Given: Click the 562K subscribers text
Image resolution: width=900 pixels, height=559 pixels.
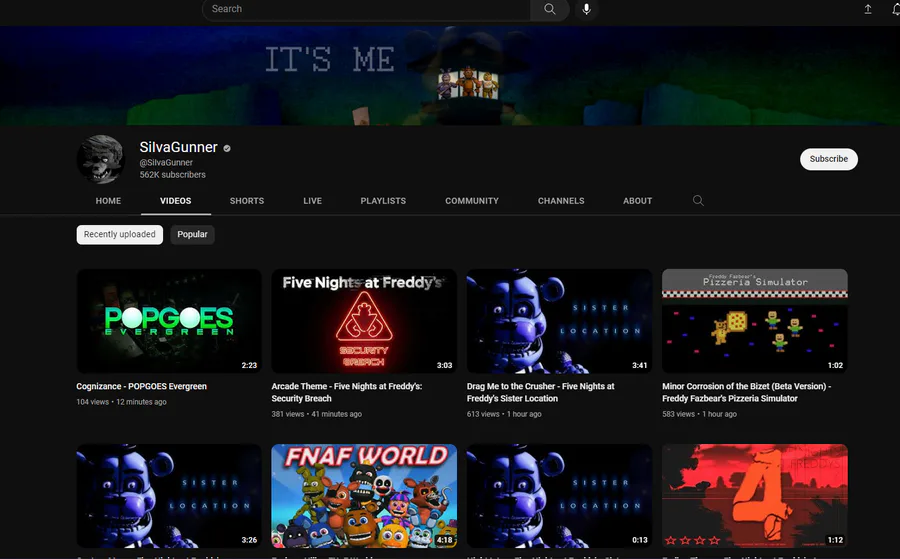Looking at the screenshot, I should point(172,174).
